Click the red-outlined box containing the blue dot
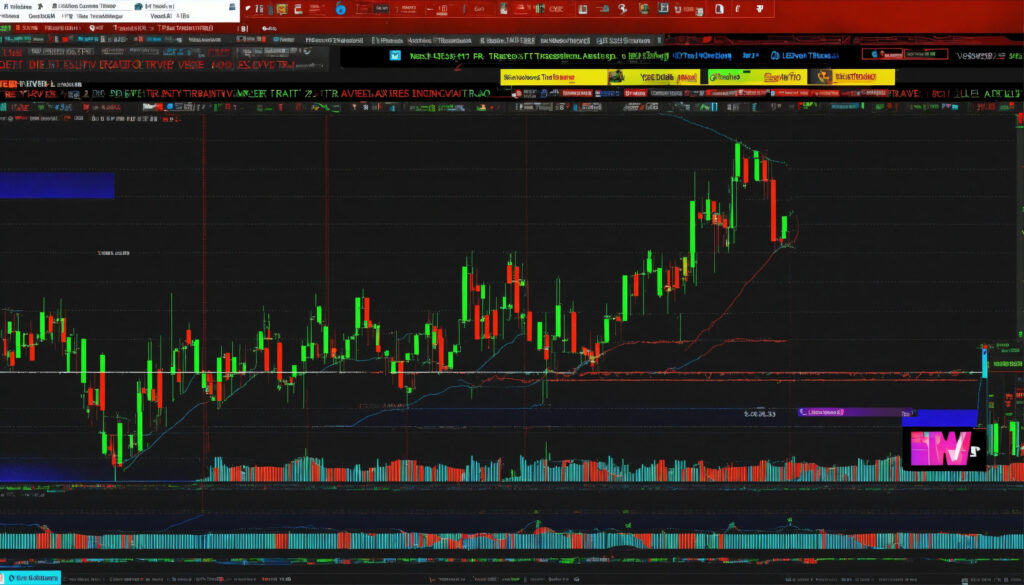The width and height of the screenshot is (1024, 585). coord(880,54)
